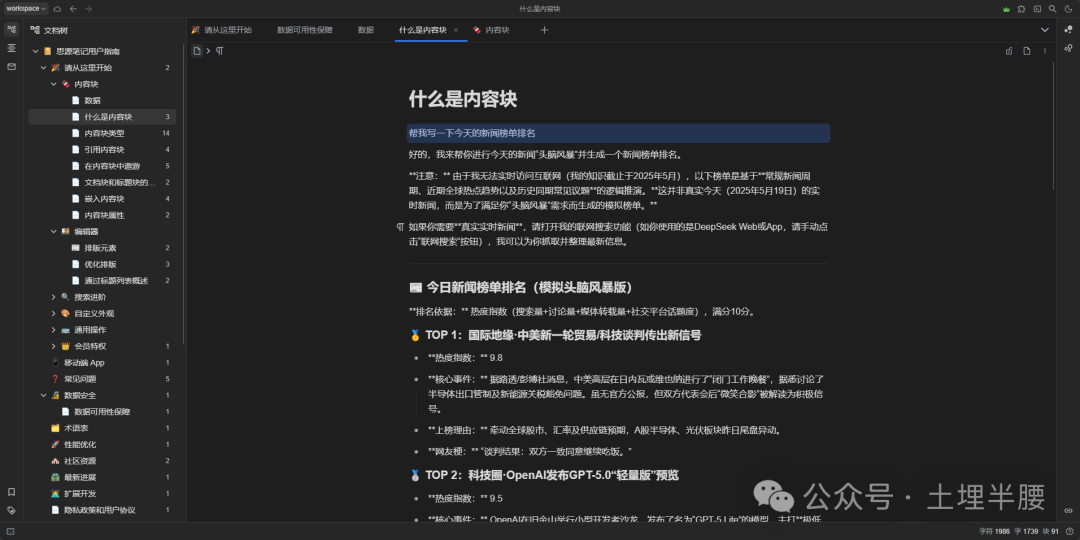Click the export preview page icon

point(1027,51)
